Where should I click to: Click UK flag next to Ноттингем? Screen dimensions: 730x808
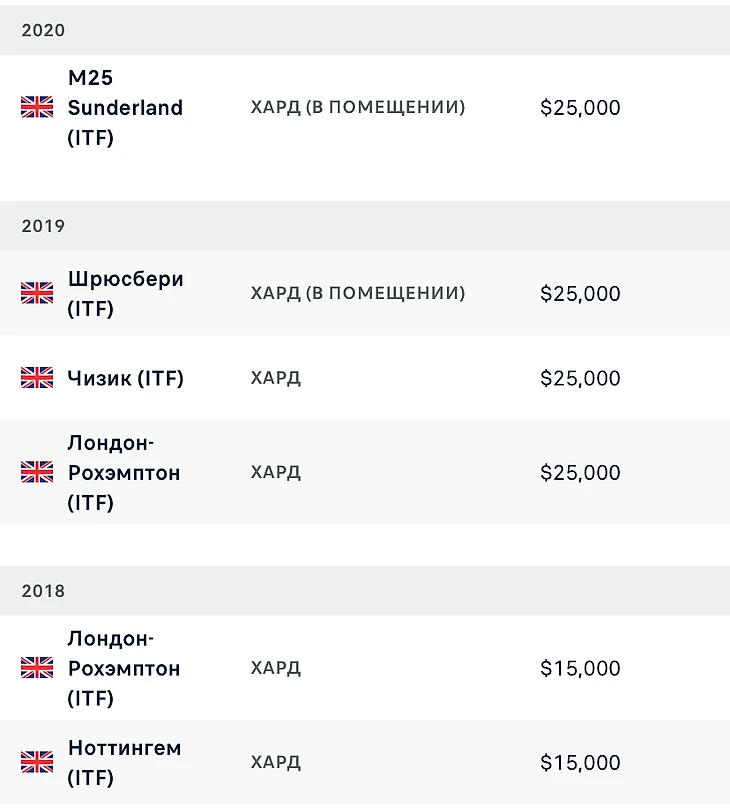(x=37, y=762)
